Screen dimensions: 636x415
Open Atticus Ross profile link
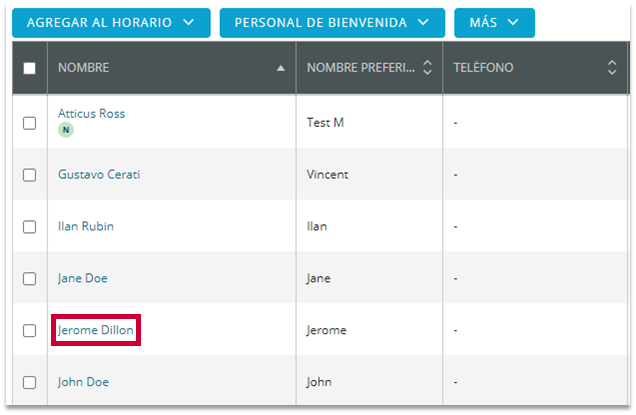pyautogui.click(x=91, y=114)
